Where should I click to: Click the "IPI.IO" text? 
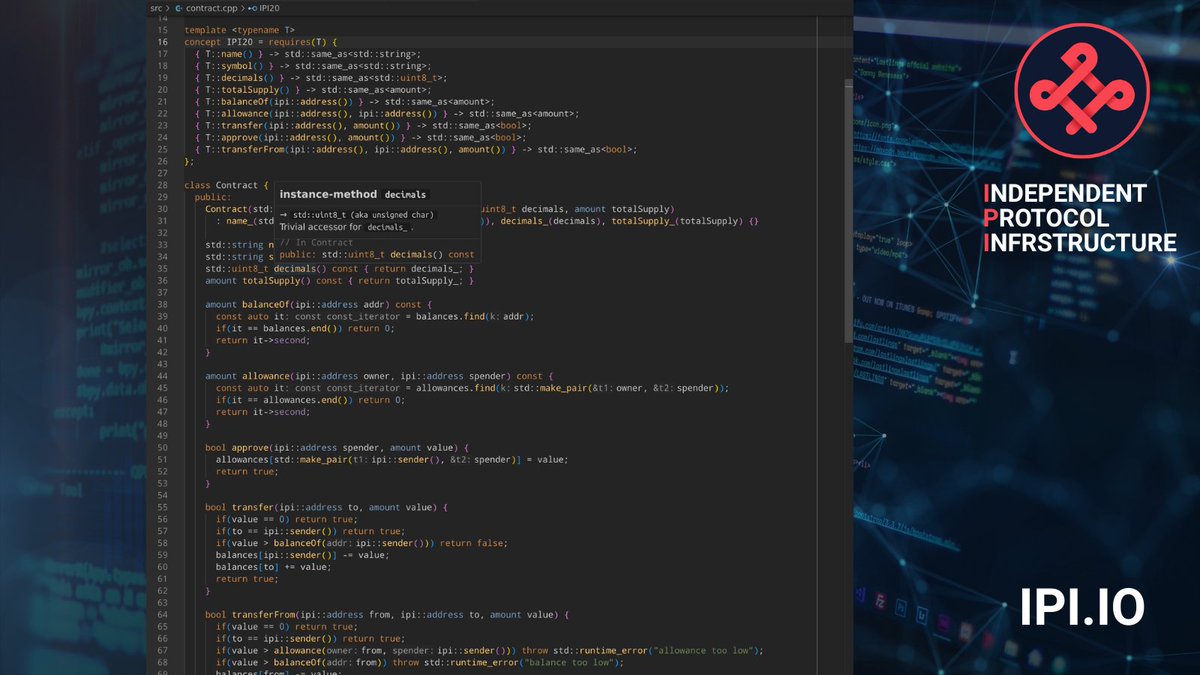pyautogui.click(x=1082, y=607)
